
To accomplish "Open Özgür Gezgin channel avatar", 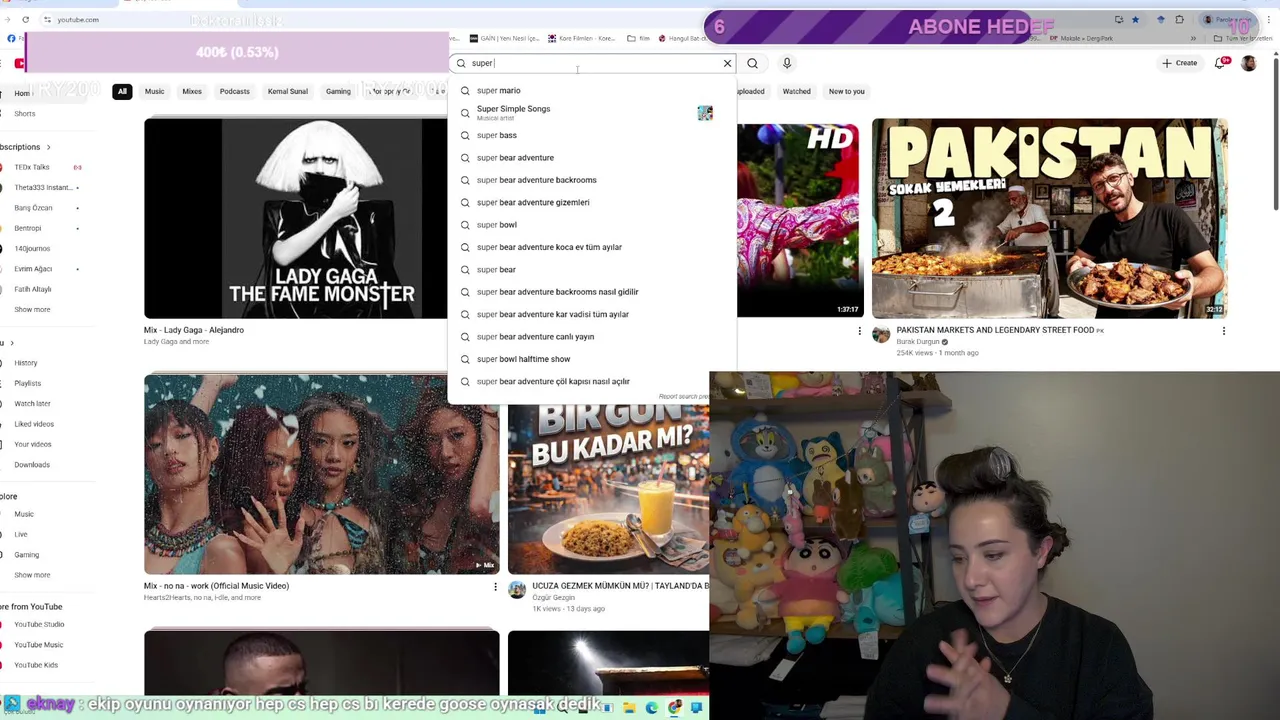I will (517, 590).
